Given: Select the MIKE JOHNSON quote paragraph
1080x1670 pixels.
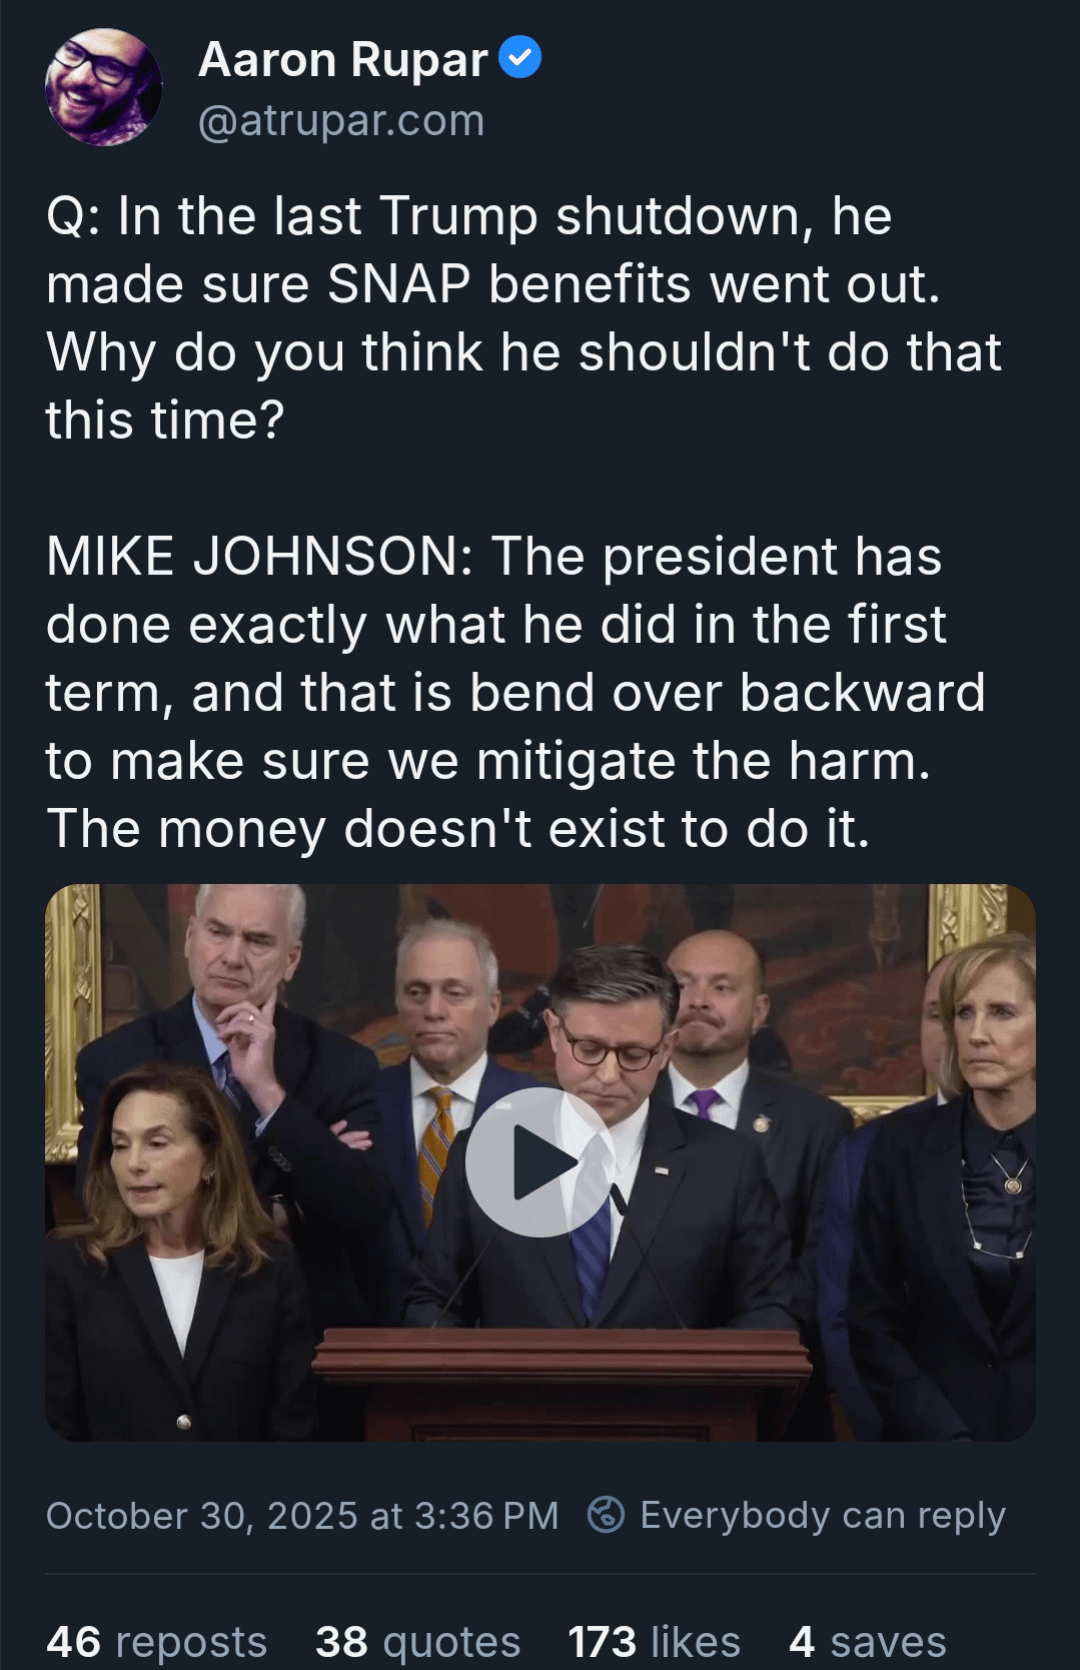Looking at the screenshot, I should click(x=516, y=692).
